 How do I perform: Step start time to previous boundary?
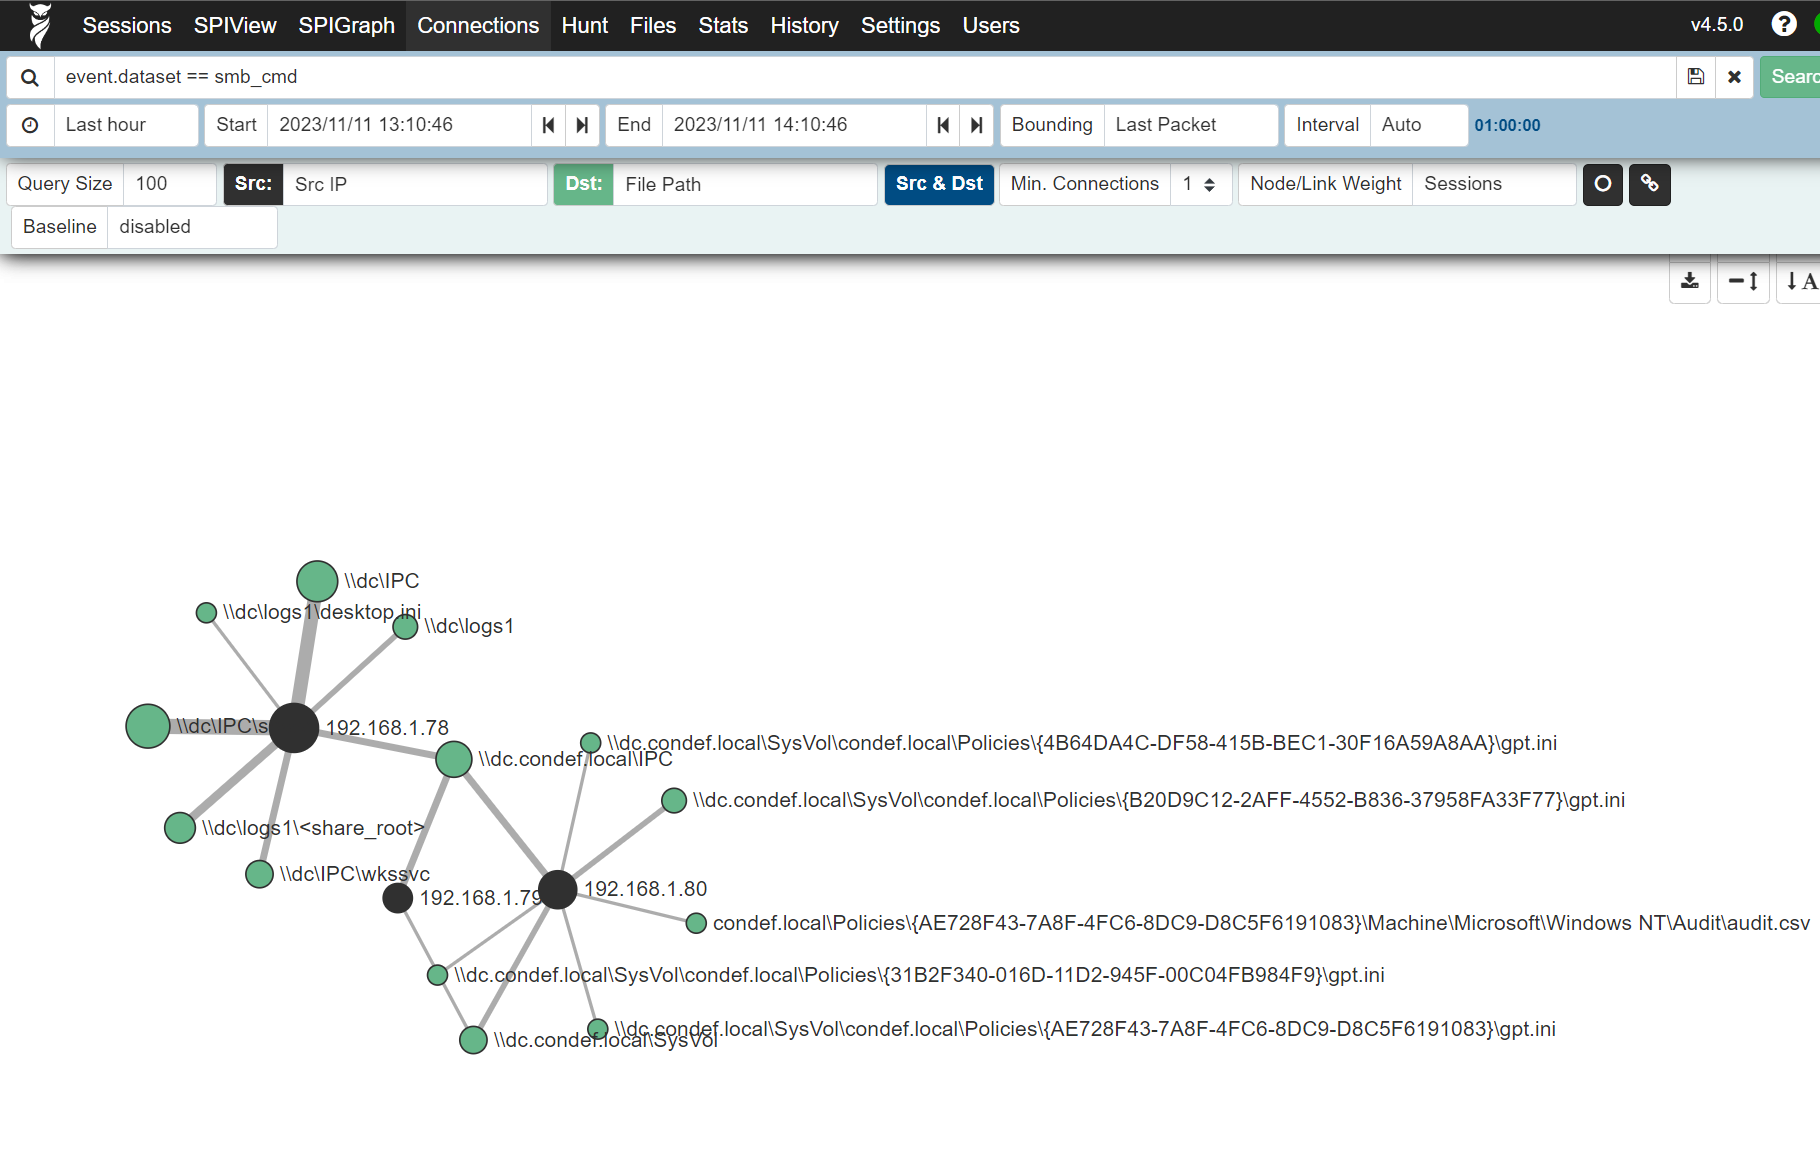548,125
